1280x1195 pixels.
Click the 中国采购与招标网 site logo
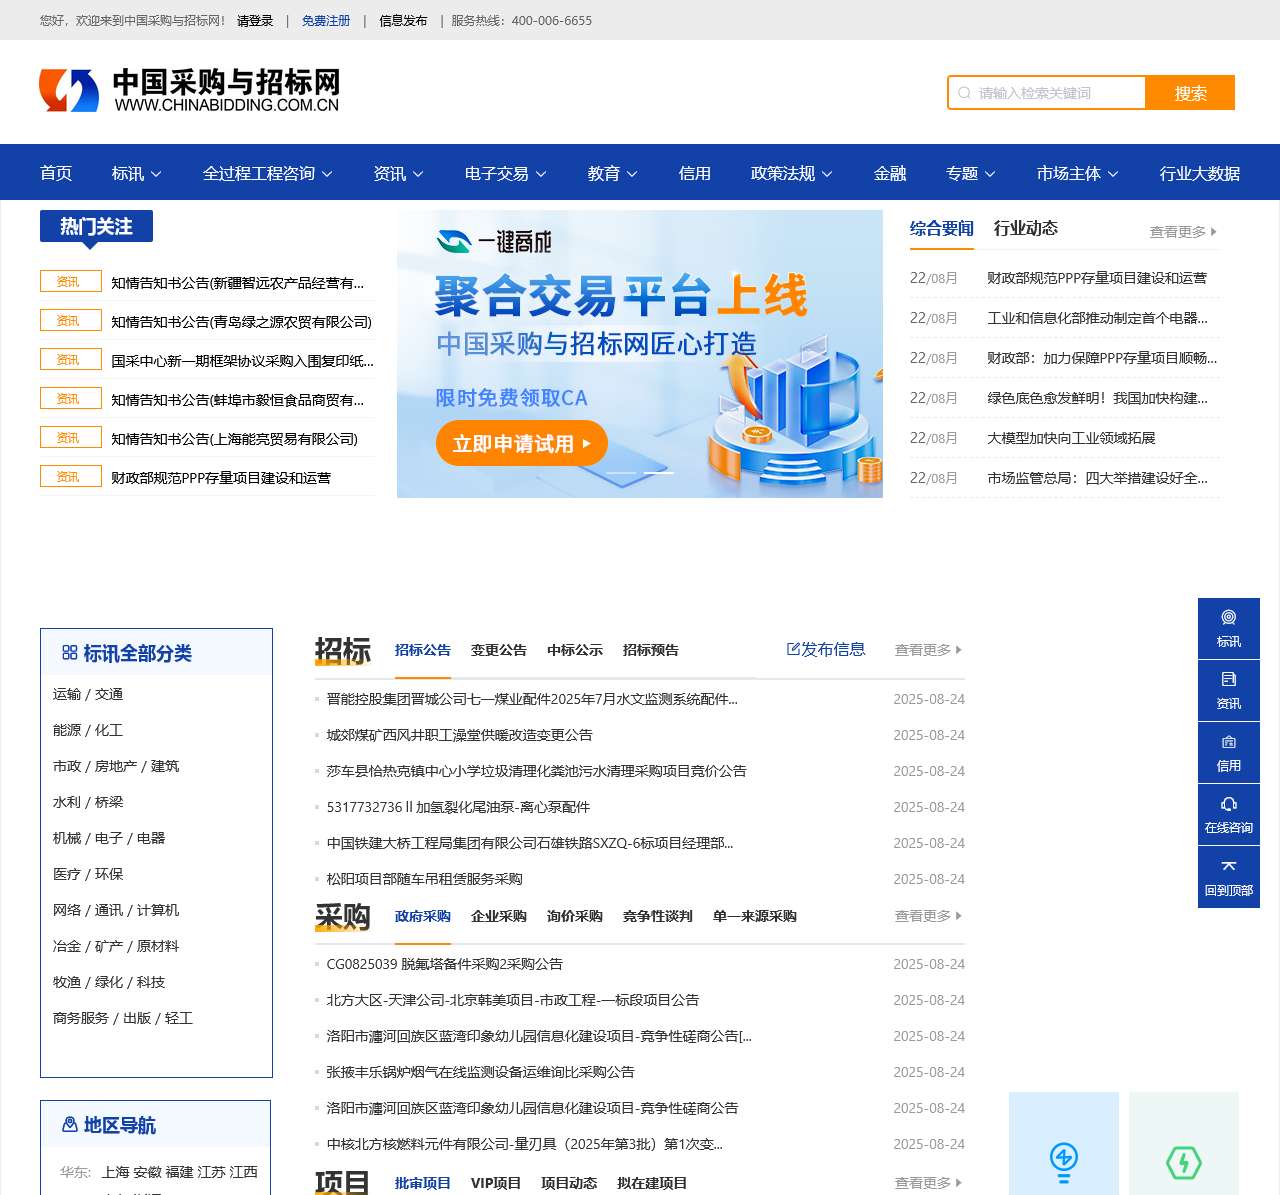[190, 91]
